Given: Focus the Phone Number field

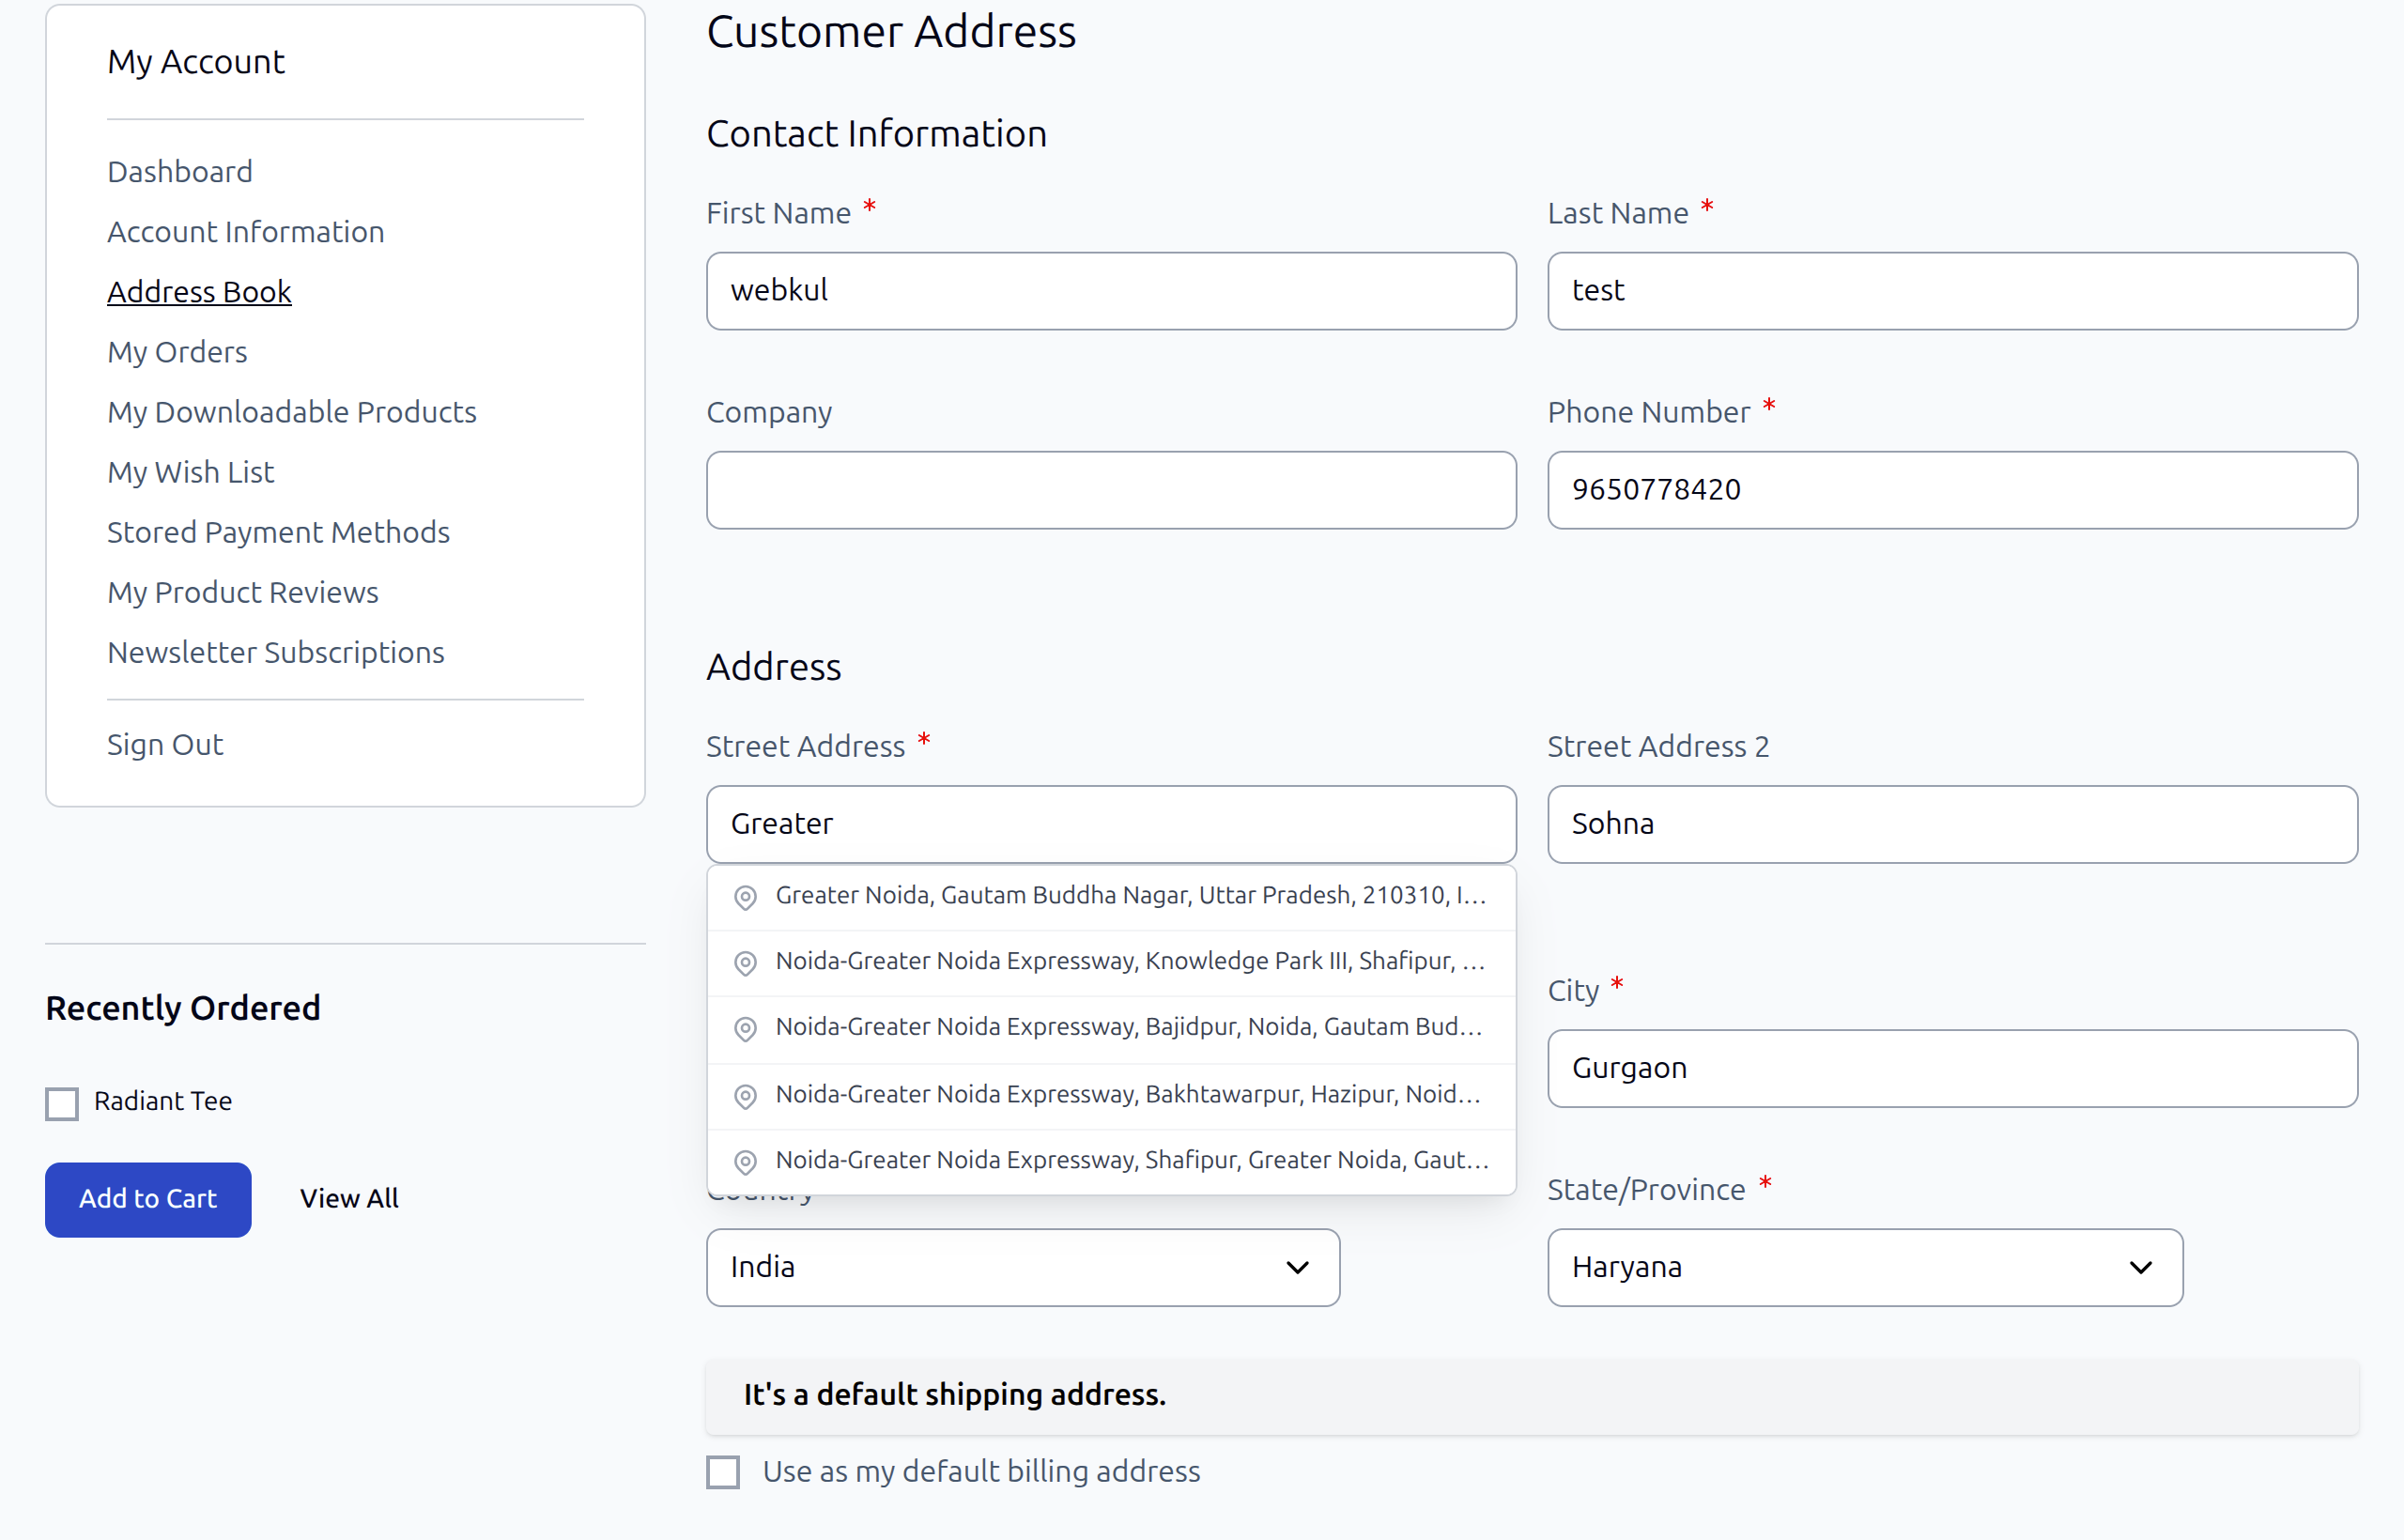Looking at the screenshot, I should (1952, 490).
